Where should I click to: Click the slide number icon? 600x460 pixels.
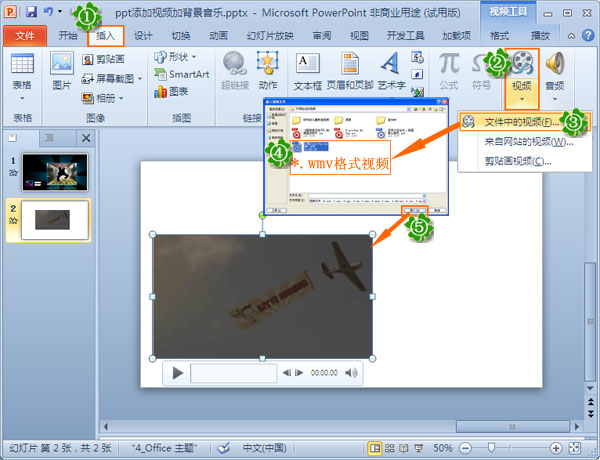pos(417,74)
